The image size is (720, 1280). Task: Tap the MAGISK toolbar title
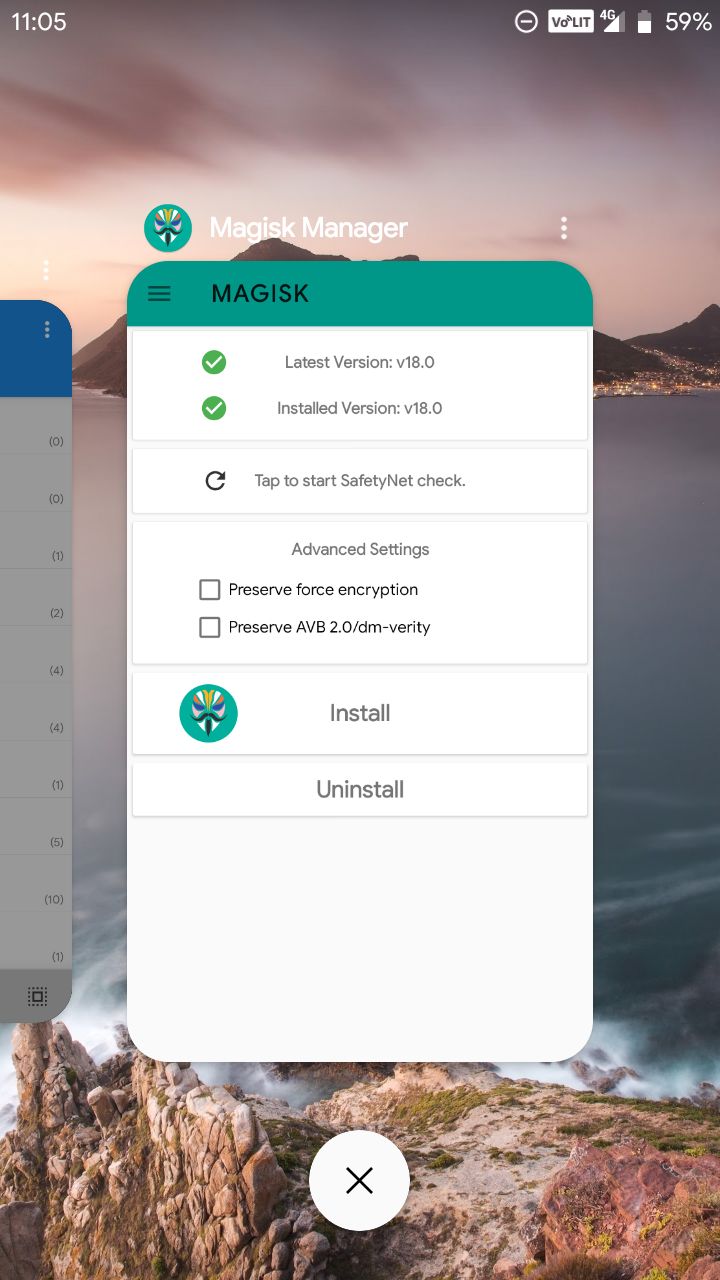[x=260, y=293]
